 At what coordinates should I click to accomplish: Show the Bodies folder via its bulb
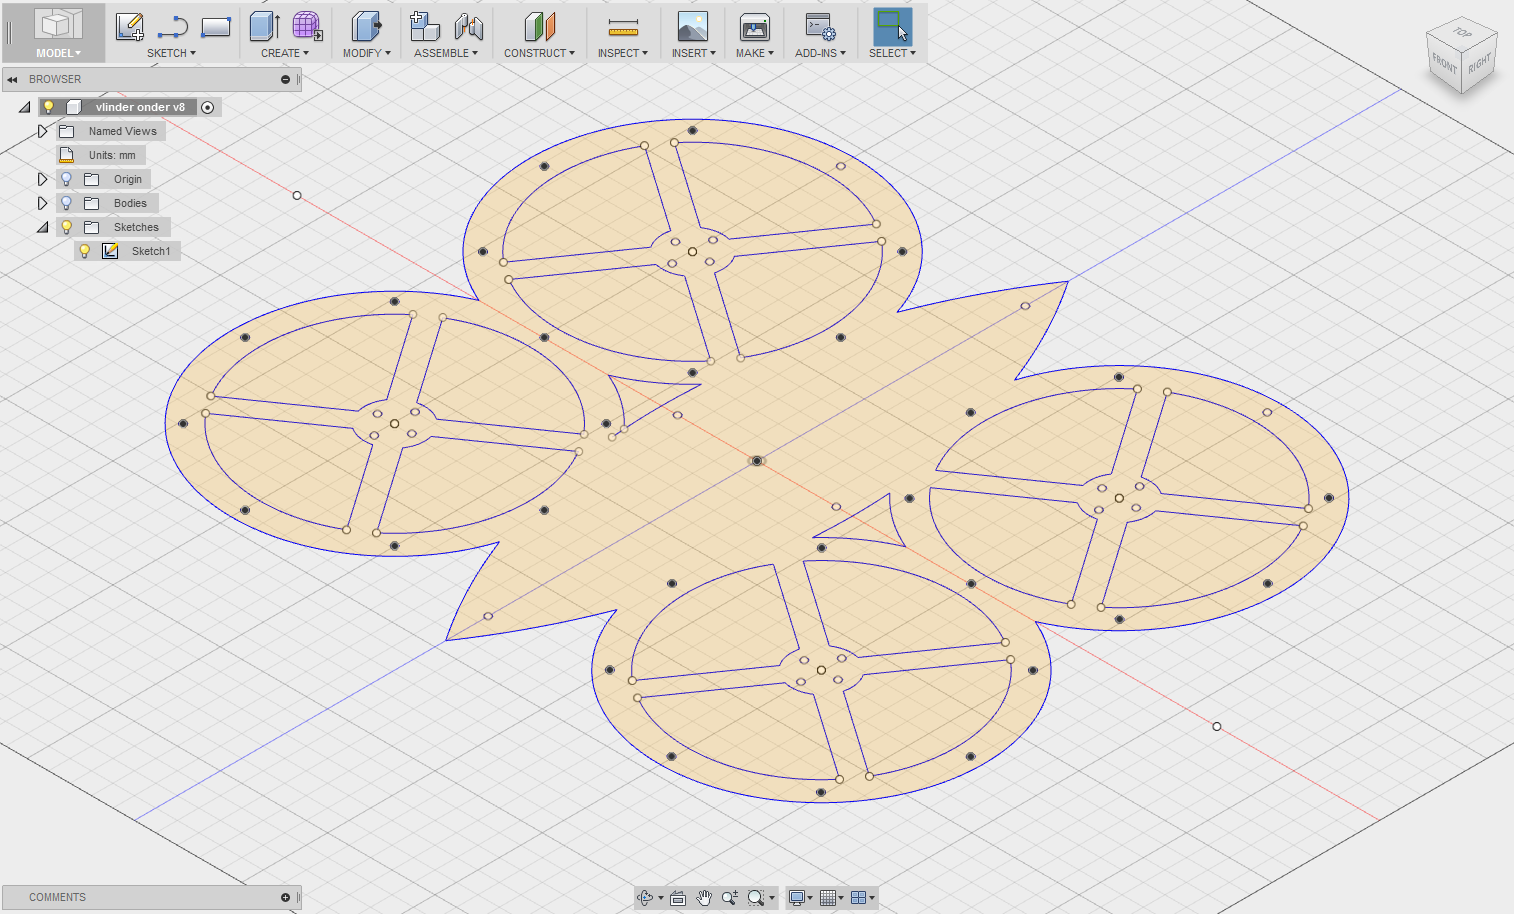66,203
